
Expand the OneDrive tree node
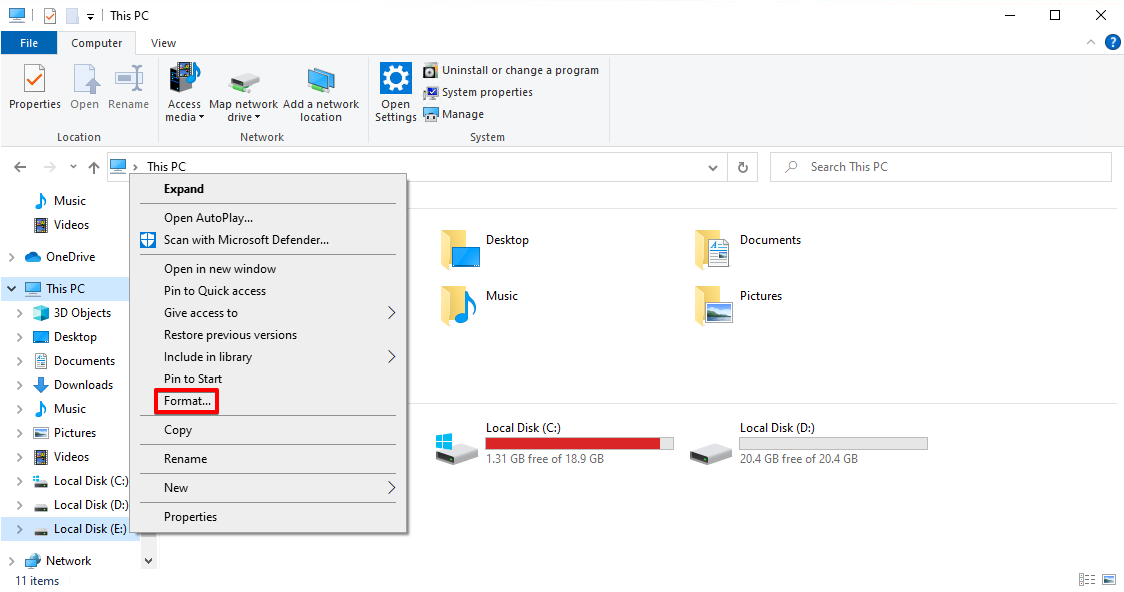click(x=12, y=257)
